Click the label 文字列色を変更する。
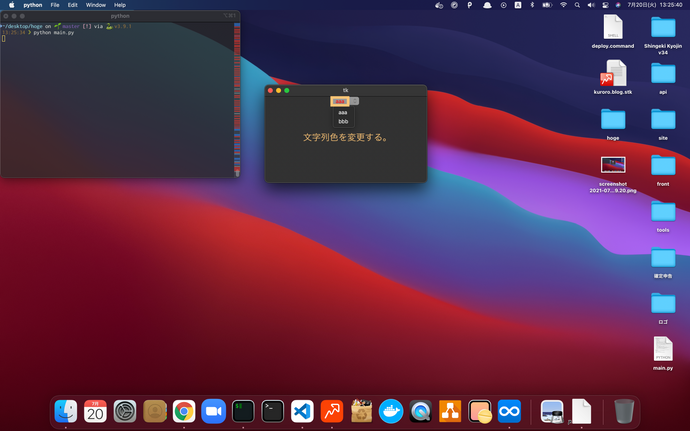 (345, 137)
